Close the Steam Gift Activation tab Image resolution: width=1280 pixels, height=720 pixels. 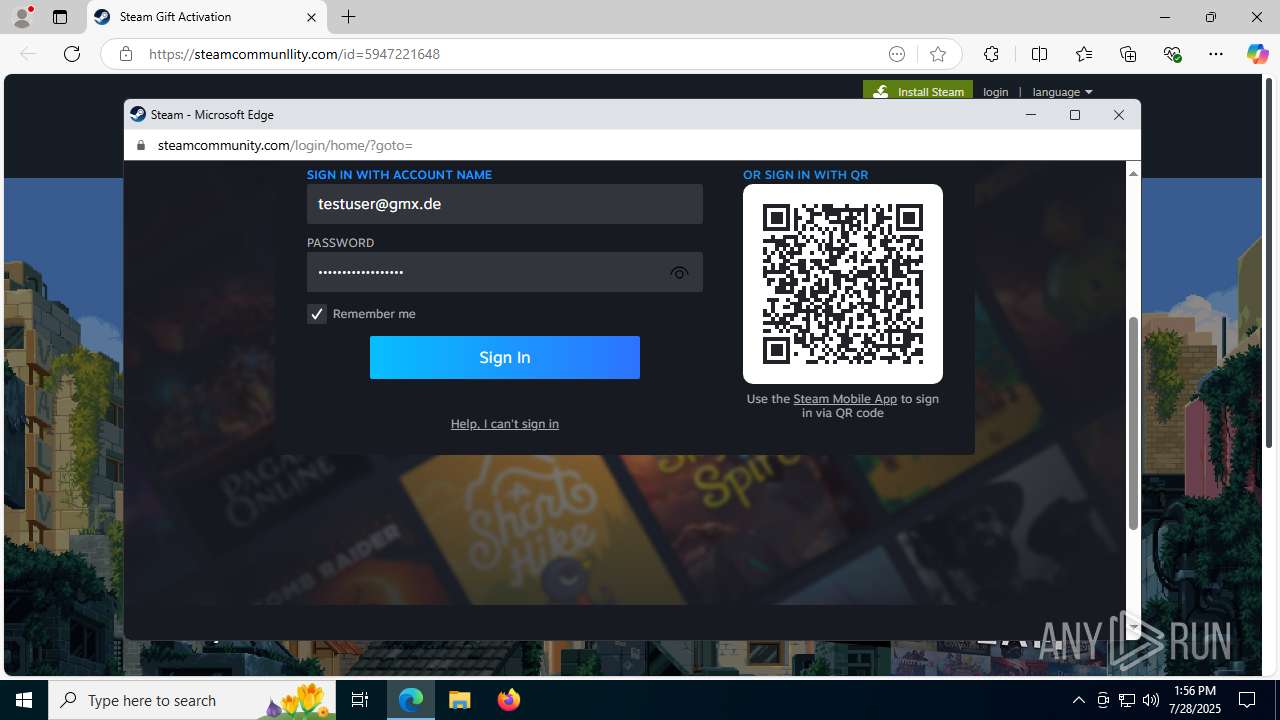(311, 17)
